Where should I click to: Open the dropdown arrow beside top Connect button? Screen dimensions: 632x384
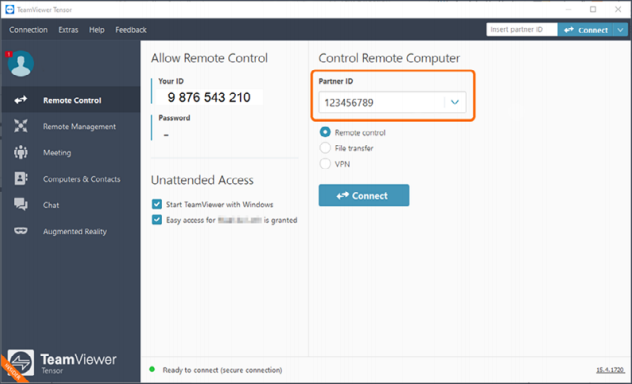point(620,29)
